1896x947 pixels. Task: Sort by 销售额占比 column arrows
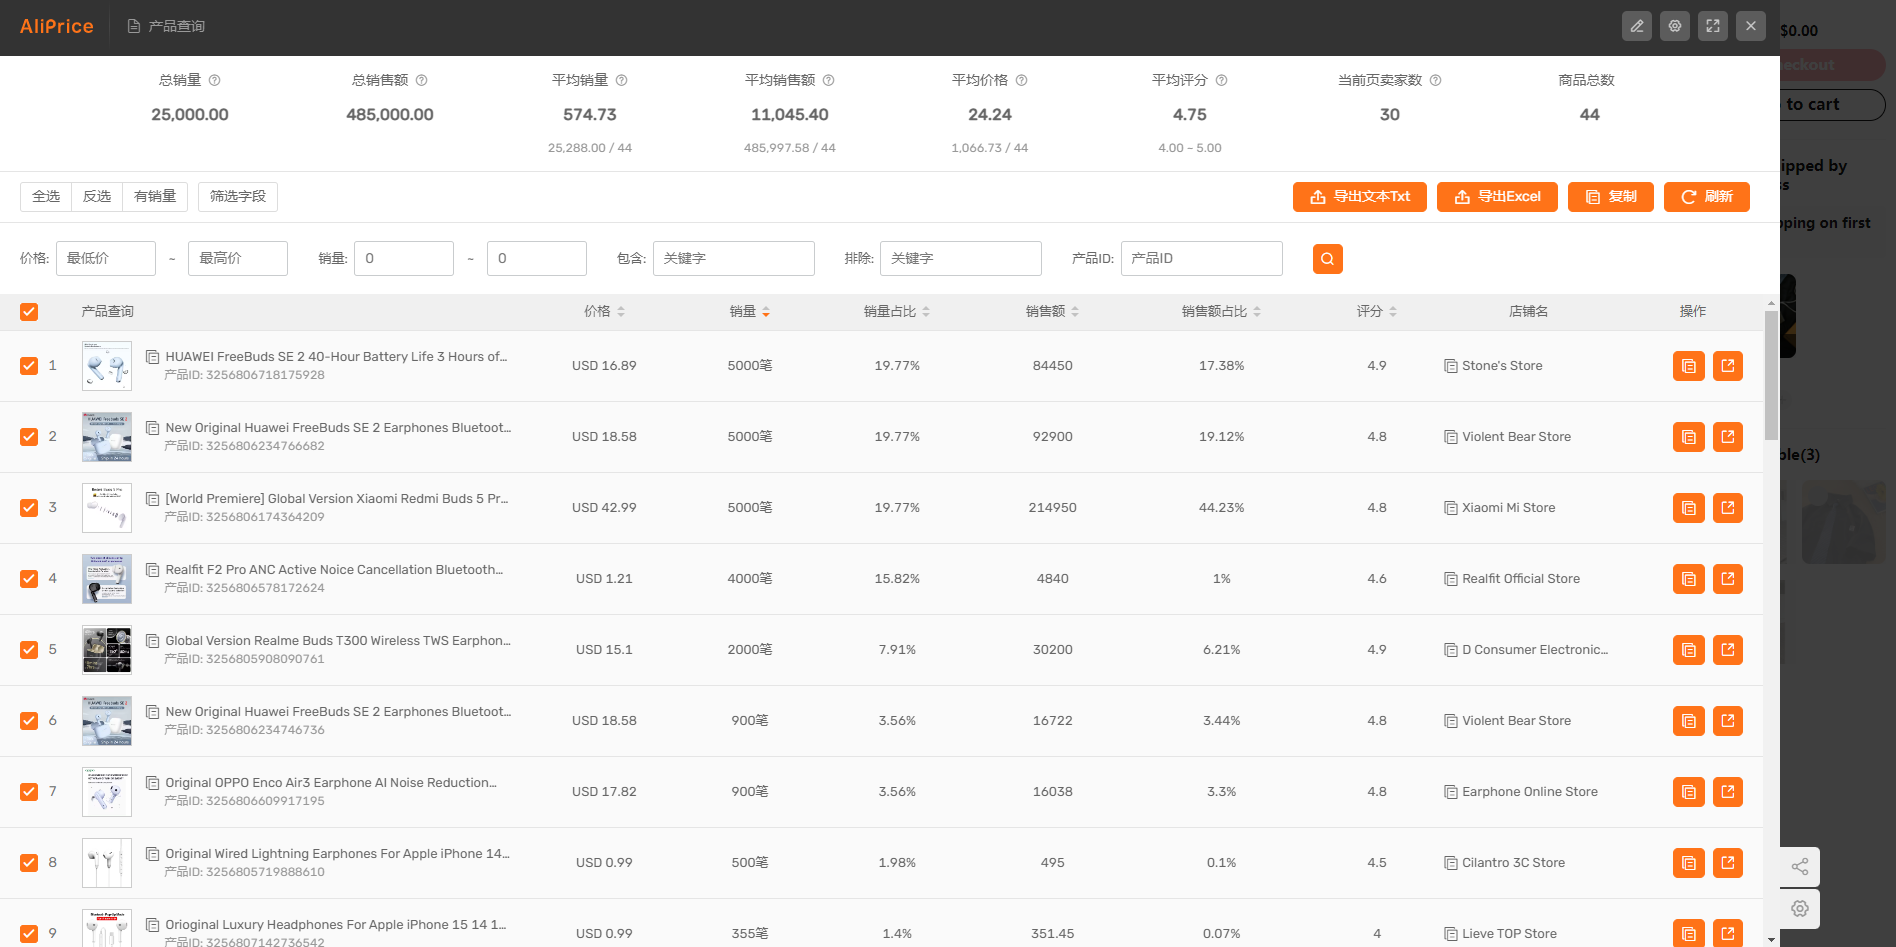1257,312
